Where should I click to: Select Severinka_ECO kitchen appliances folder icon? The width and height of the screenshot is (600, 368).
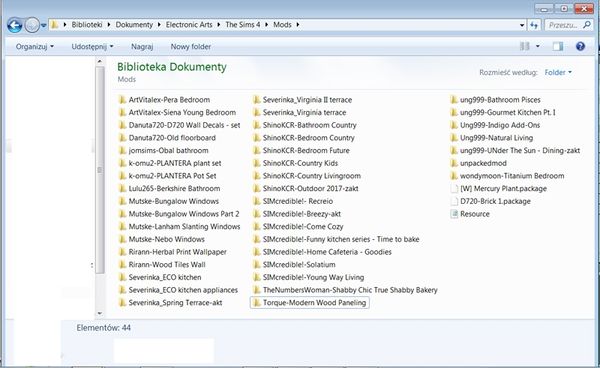pyautogui.click(x=122, y=290)
